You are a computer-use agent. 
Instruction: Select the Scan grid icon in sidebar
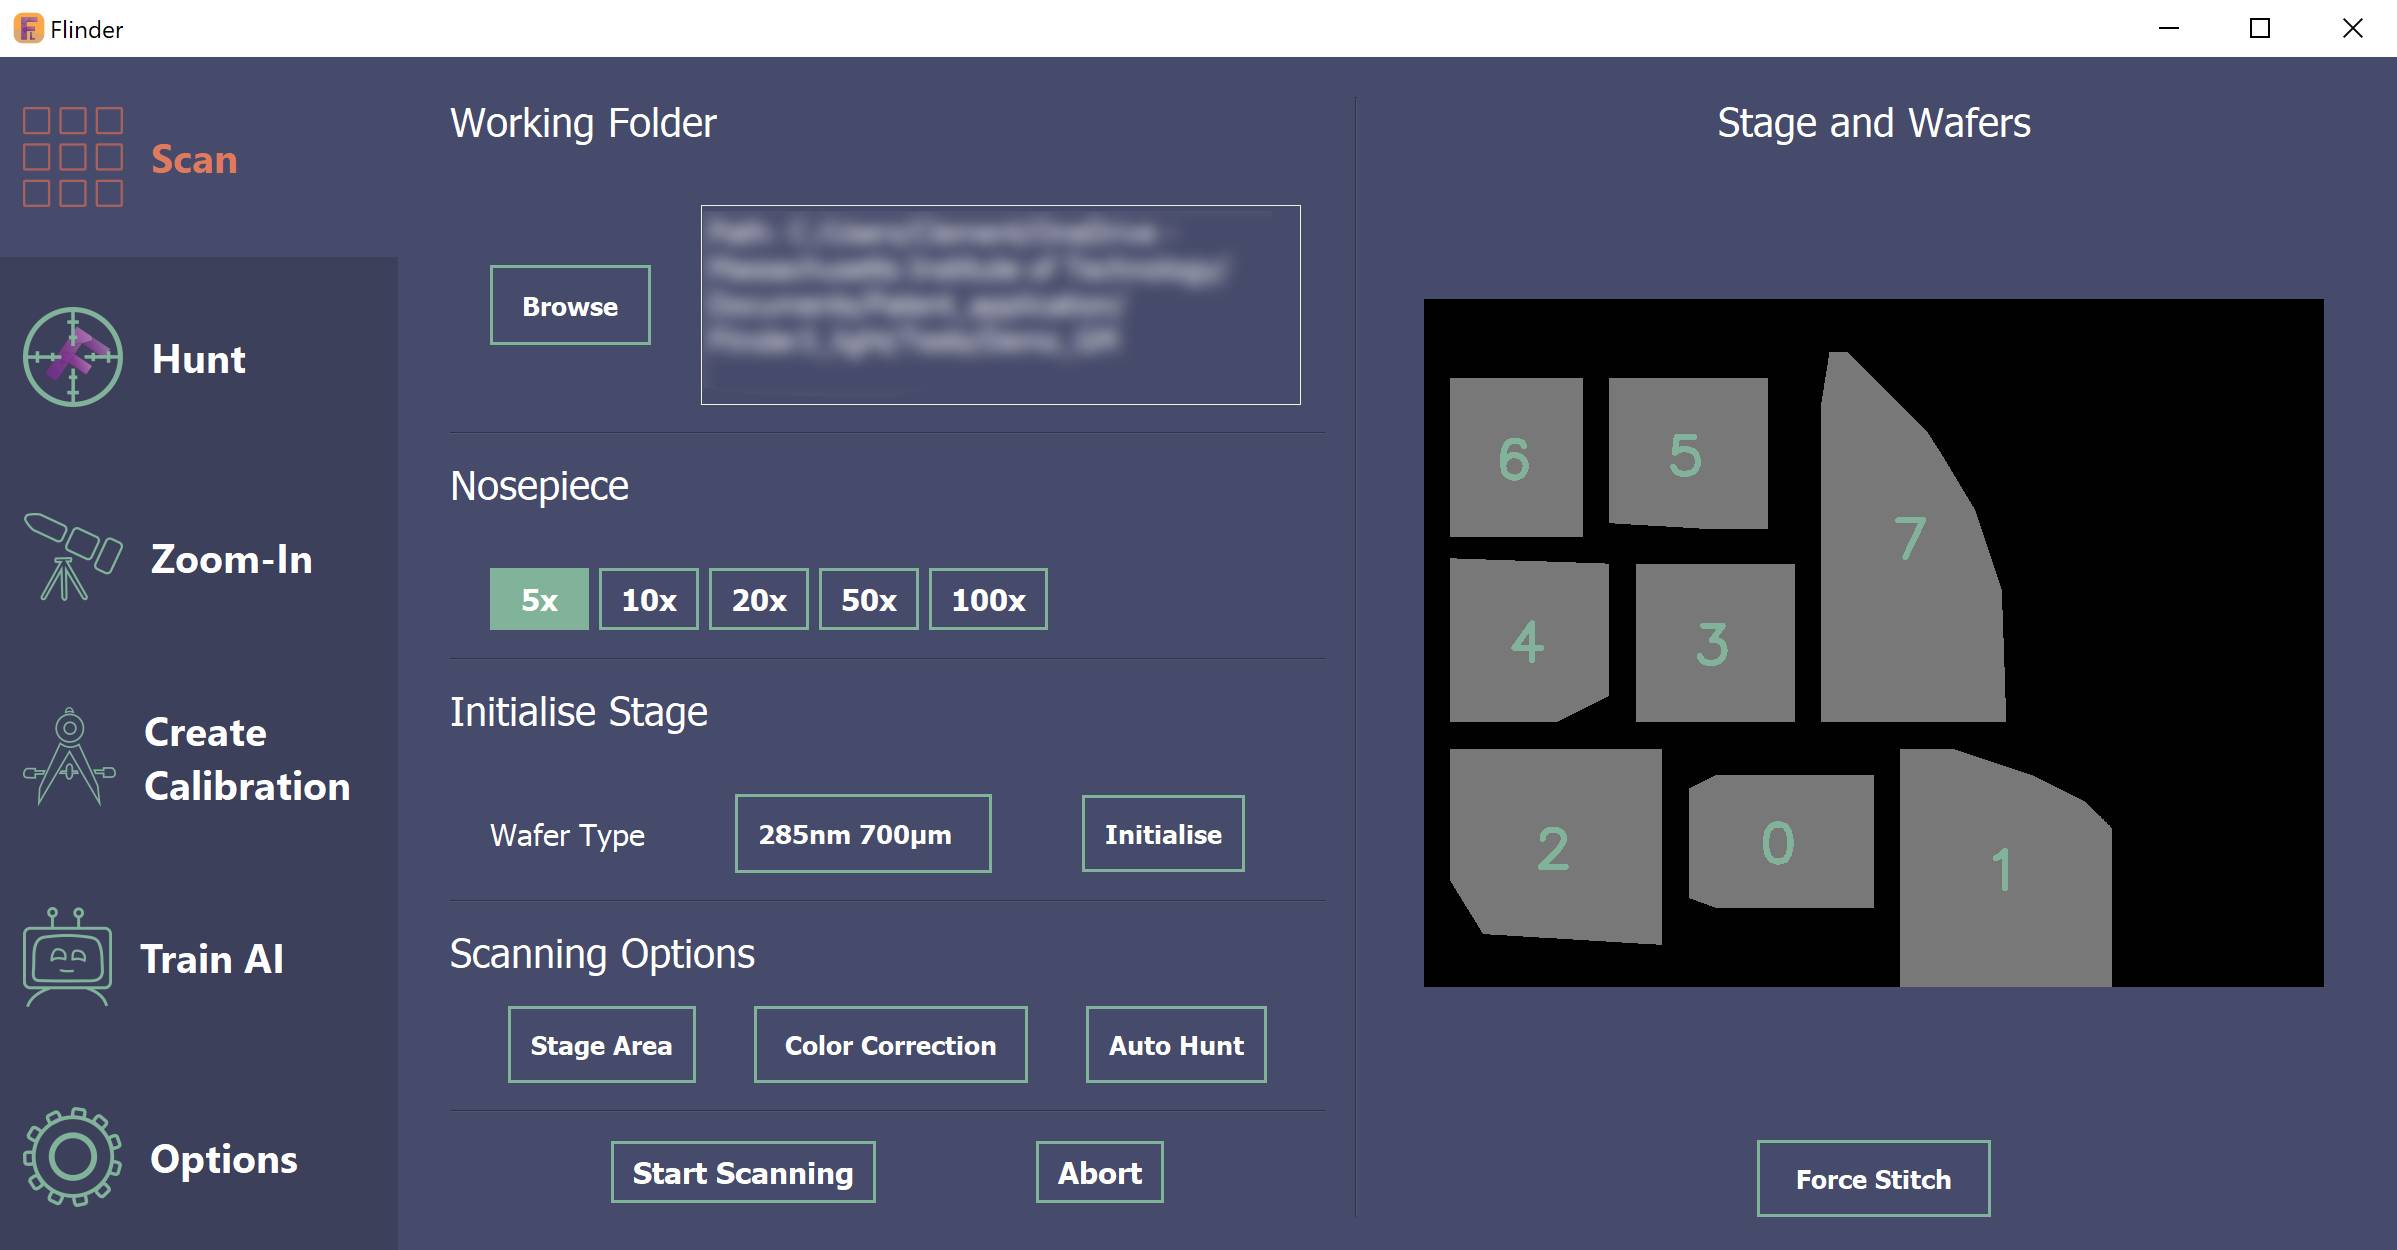72,157
